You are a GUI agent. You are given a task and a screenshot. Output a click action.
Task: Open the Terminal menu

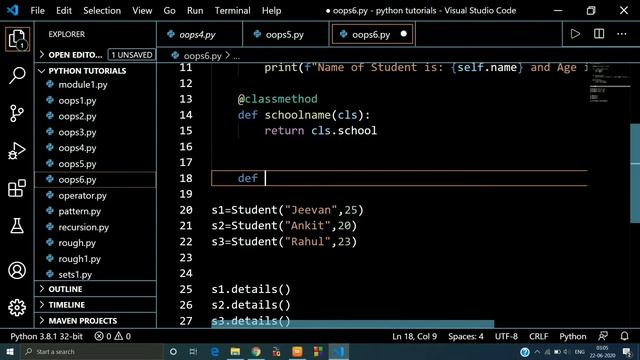coord(233,11)
